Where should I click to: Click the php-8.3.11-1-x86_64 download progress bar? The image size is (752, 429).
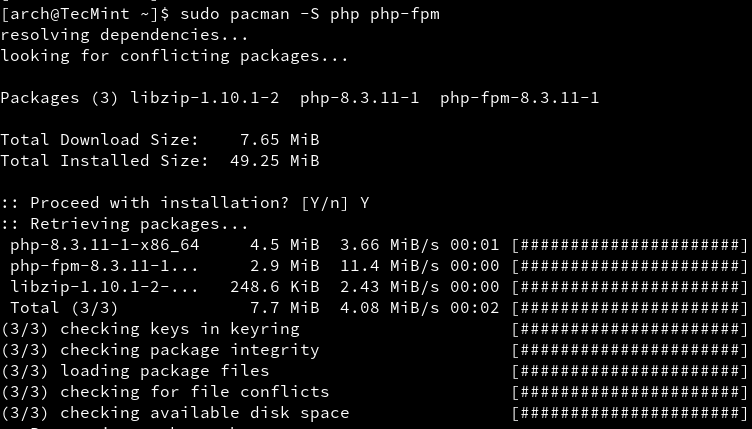[629, 245]
